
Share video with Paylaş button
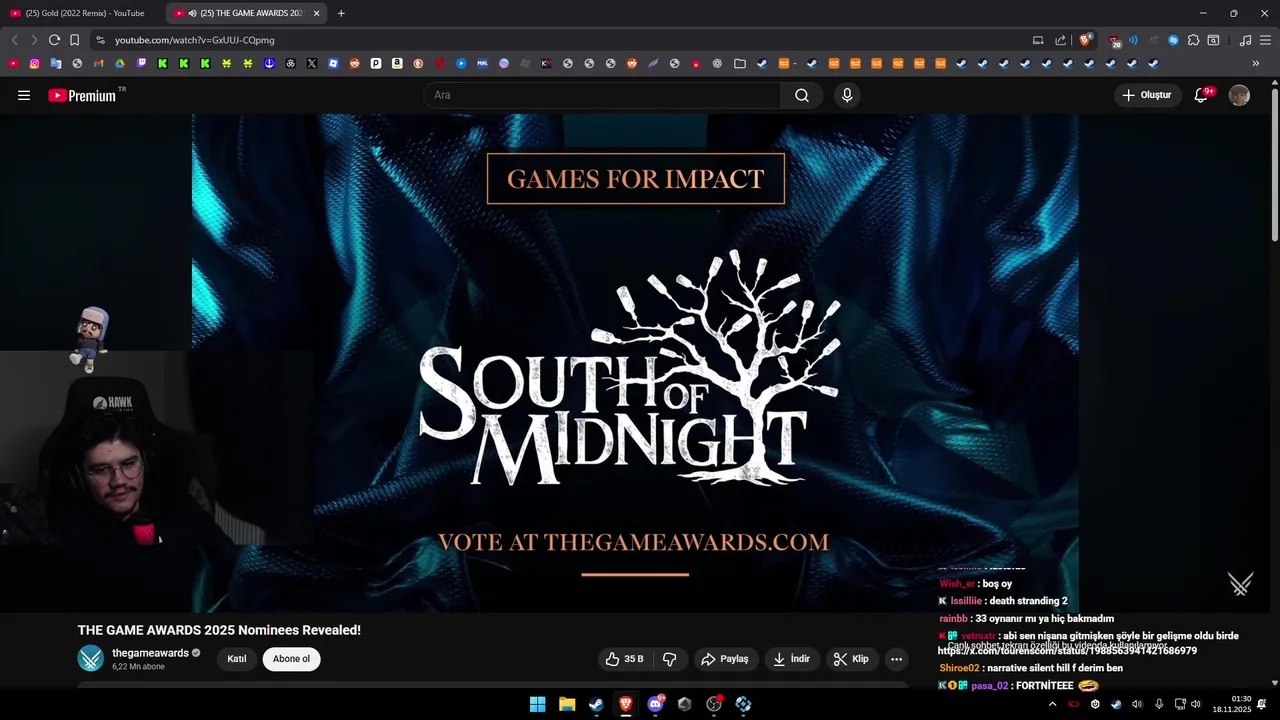[x=725, y=659]
